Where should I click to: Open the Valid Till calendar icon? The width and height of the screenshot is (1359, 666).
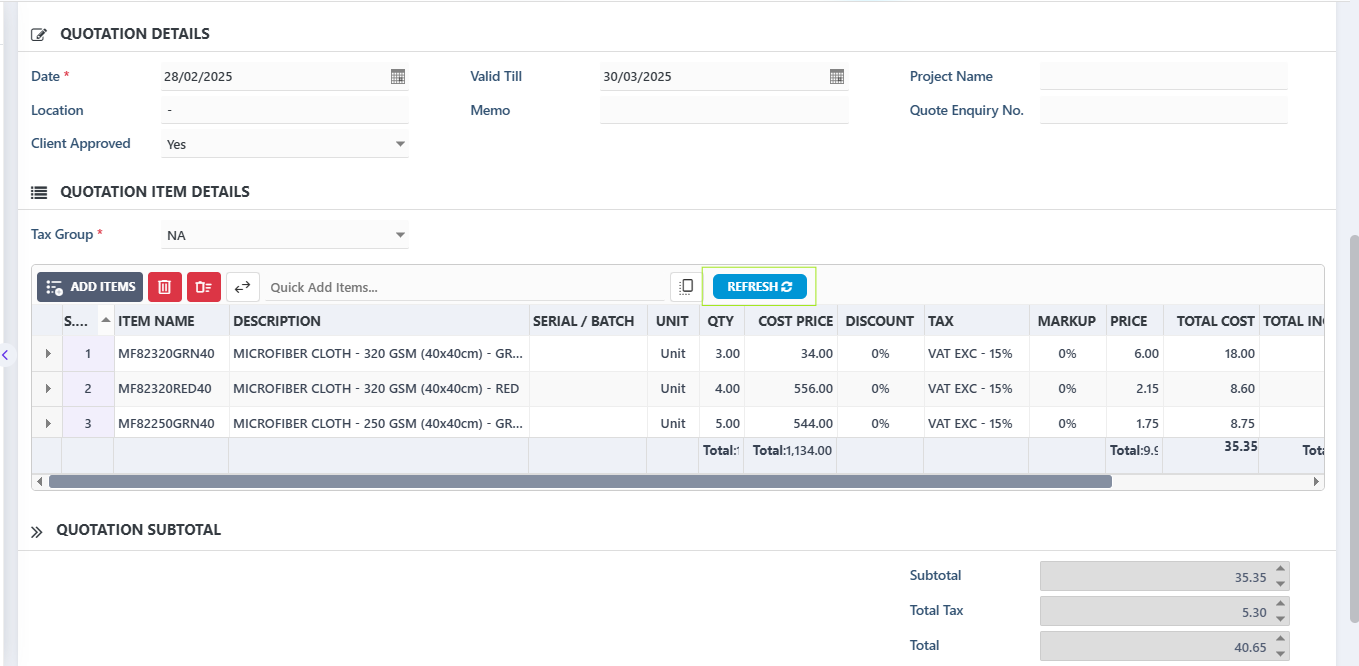[x=837, y=77]
